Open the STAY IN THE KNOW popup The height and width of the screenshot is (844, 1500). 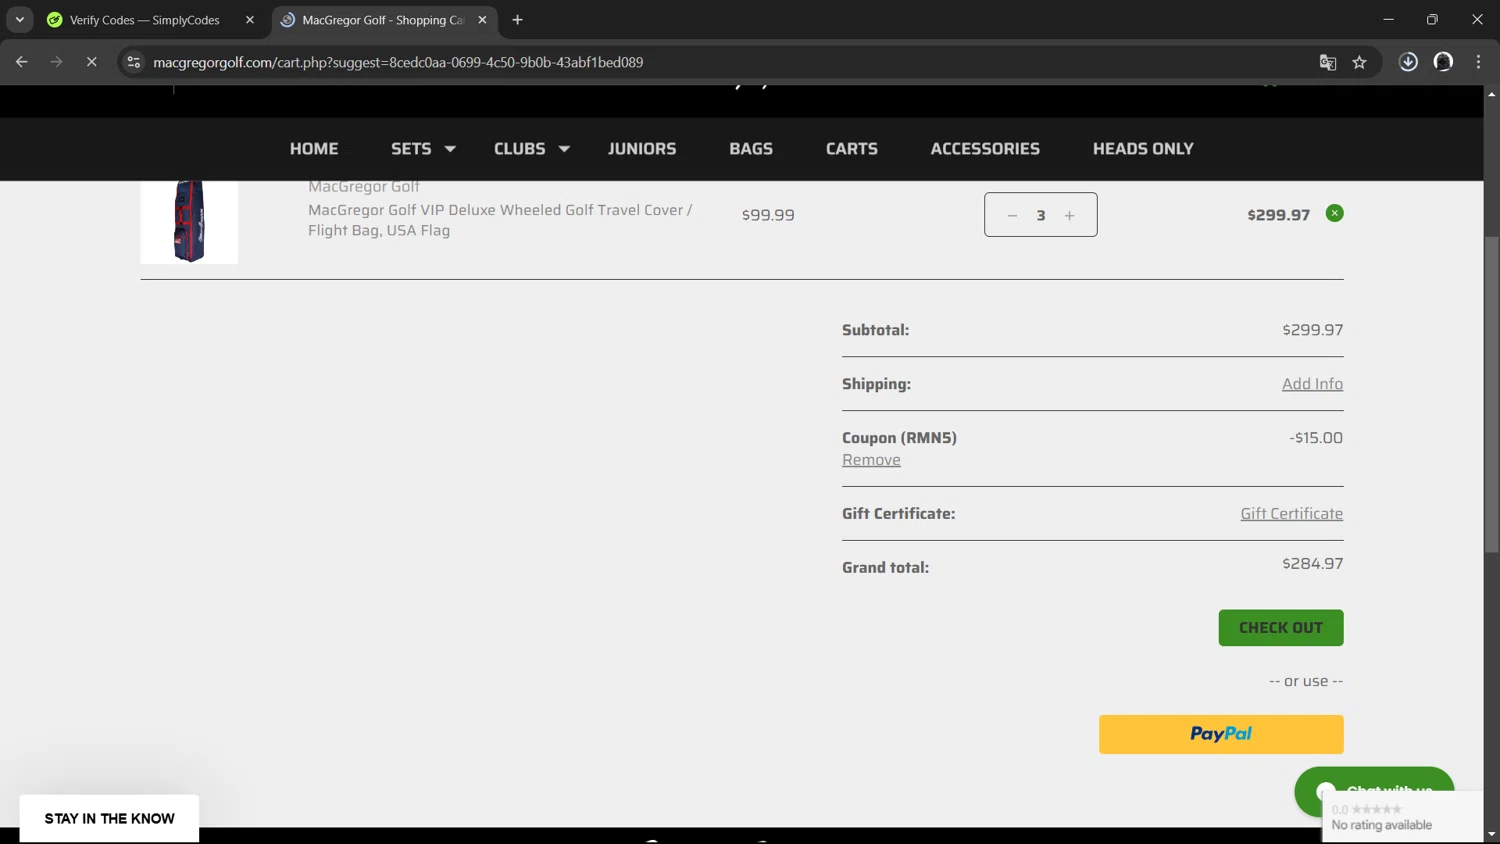tap(109, 818)
